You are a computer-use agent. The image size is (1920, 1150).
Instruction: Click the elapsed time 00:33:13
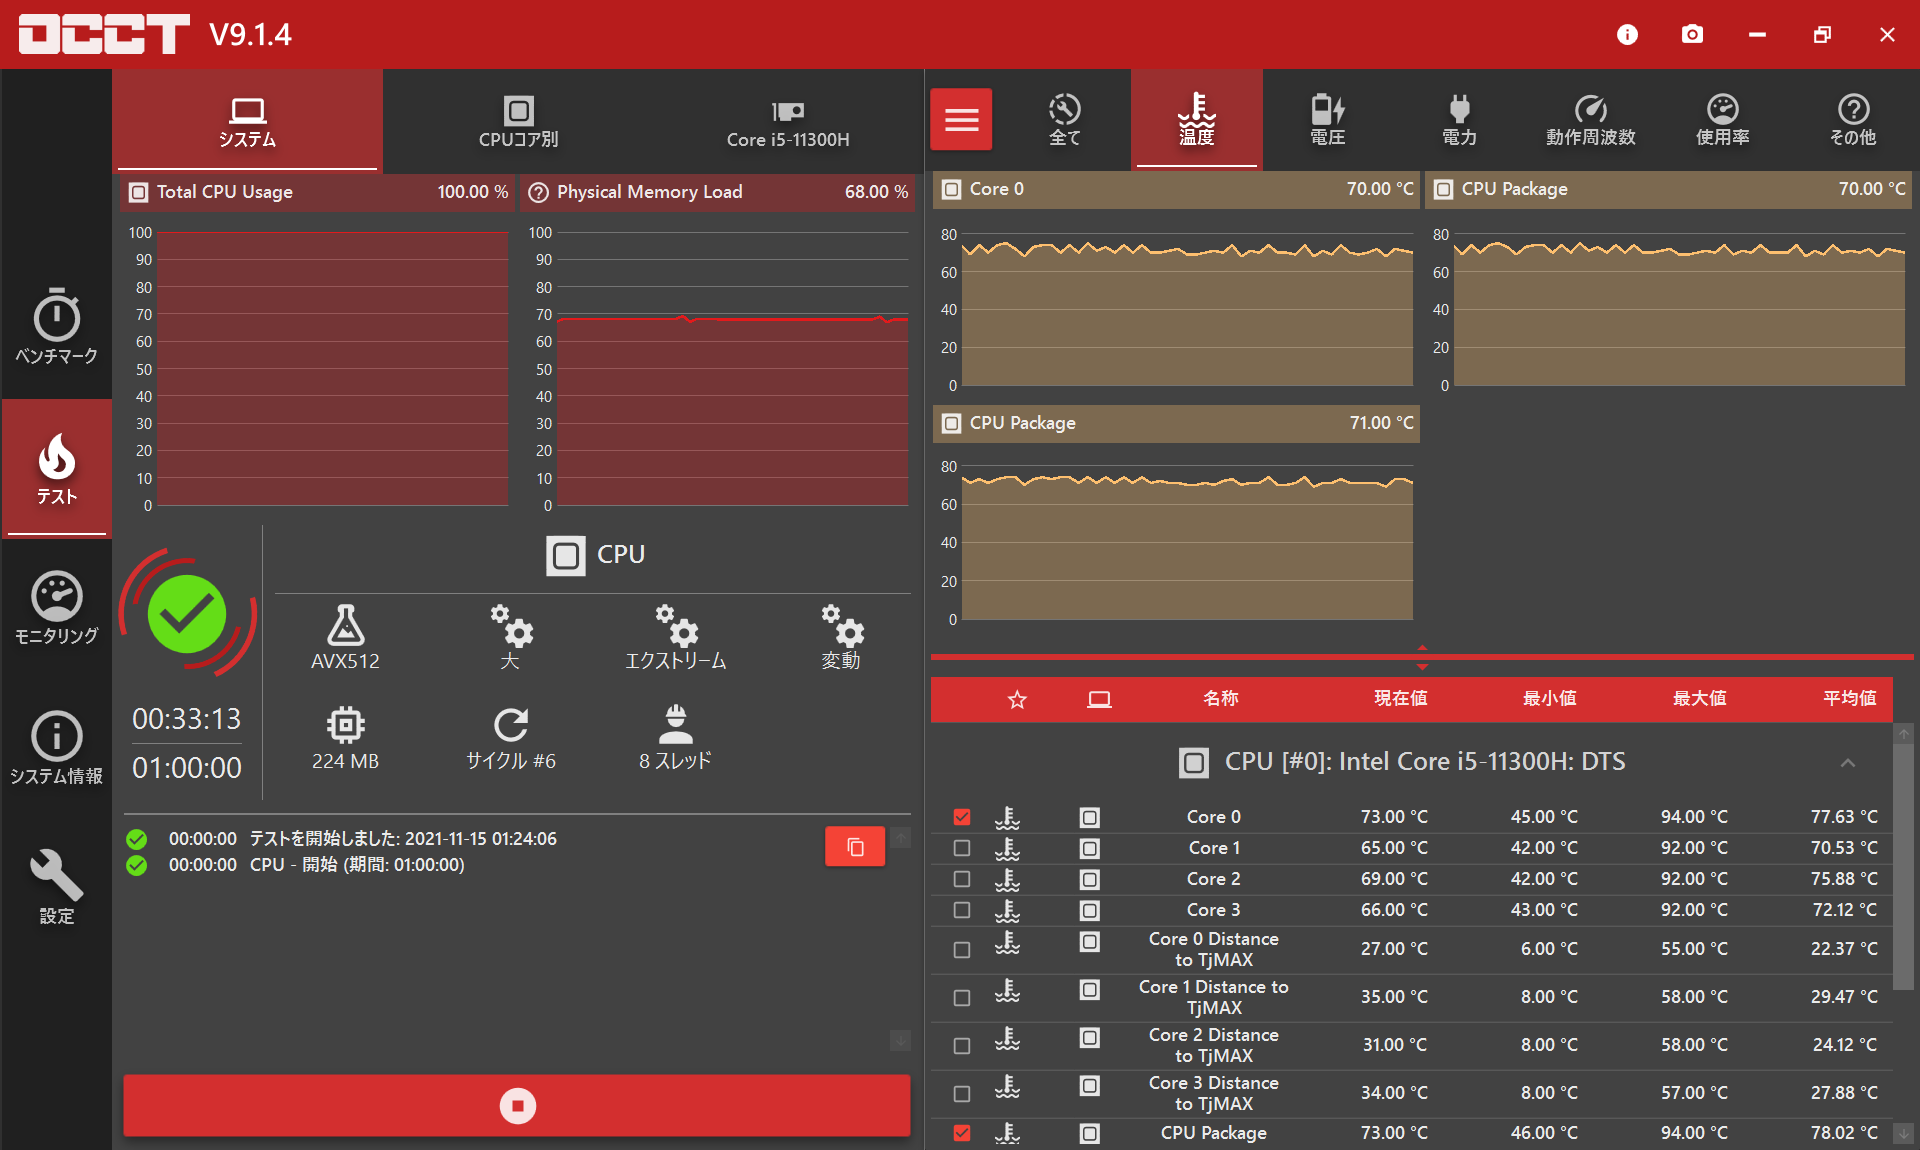coord(187,719)
